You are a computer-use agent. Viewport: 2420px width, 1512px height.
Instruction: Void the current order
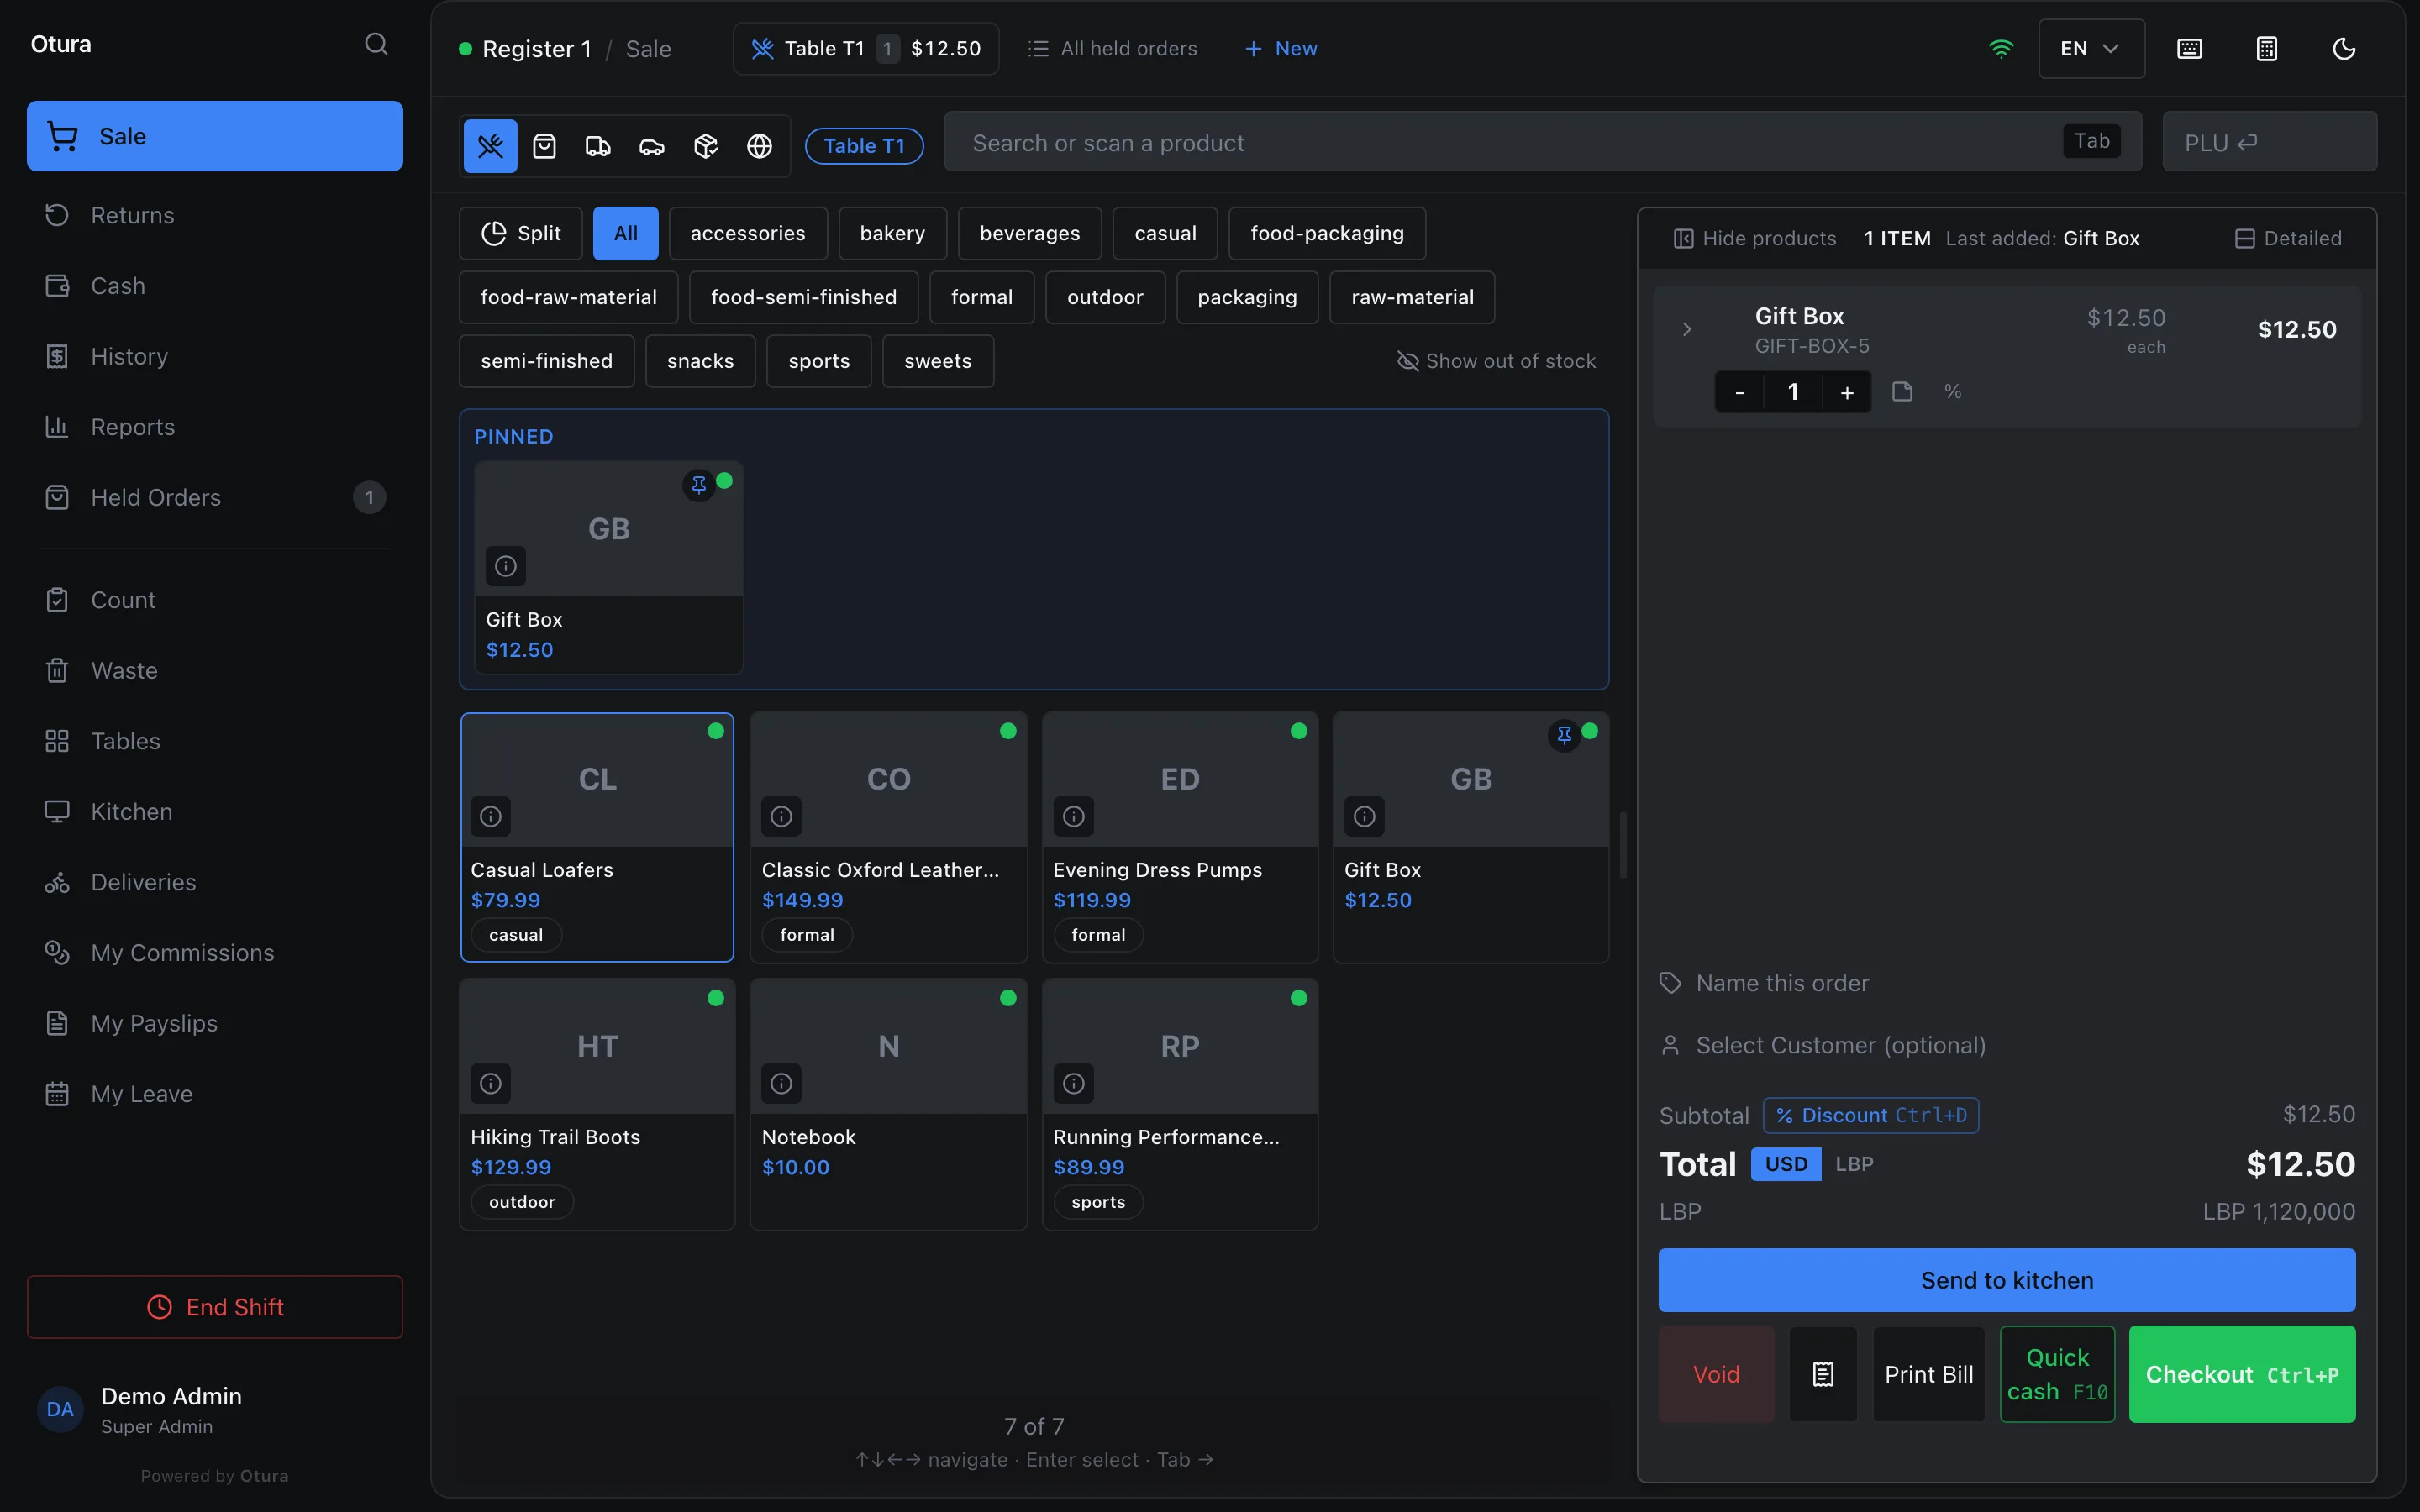1716,1374
